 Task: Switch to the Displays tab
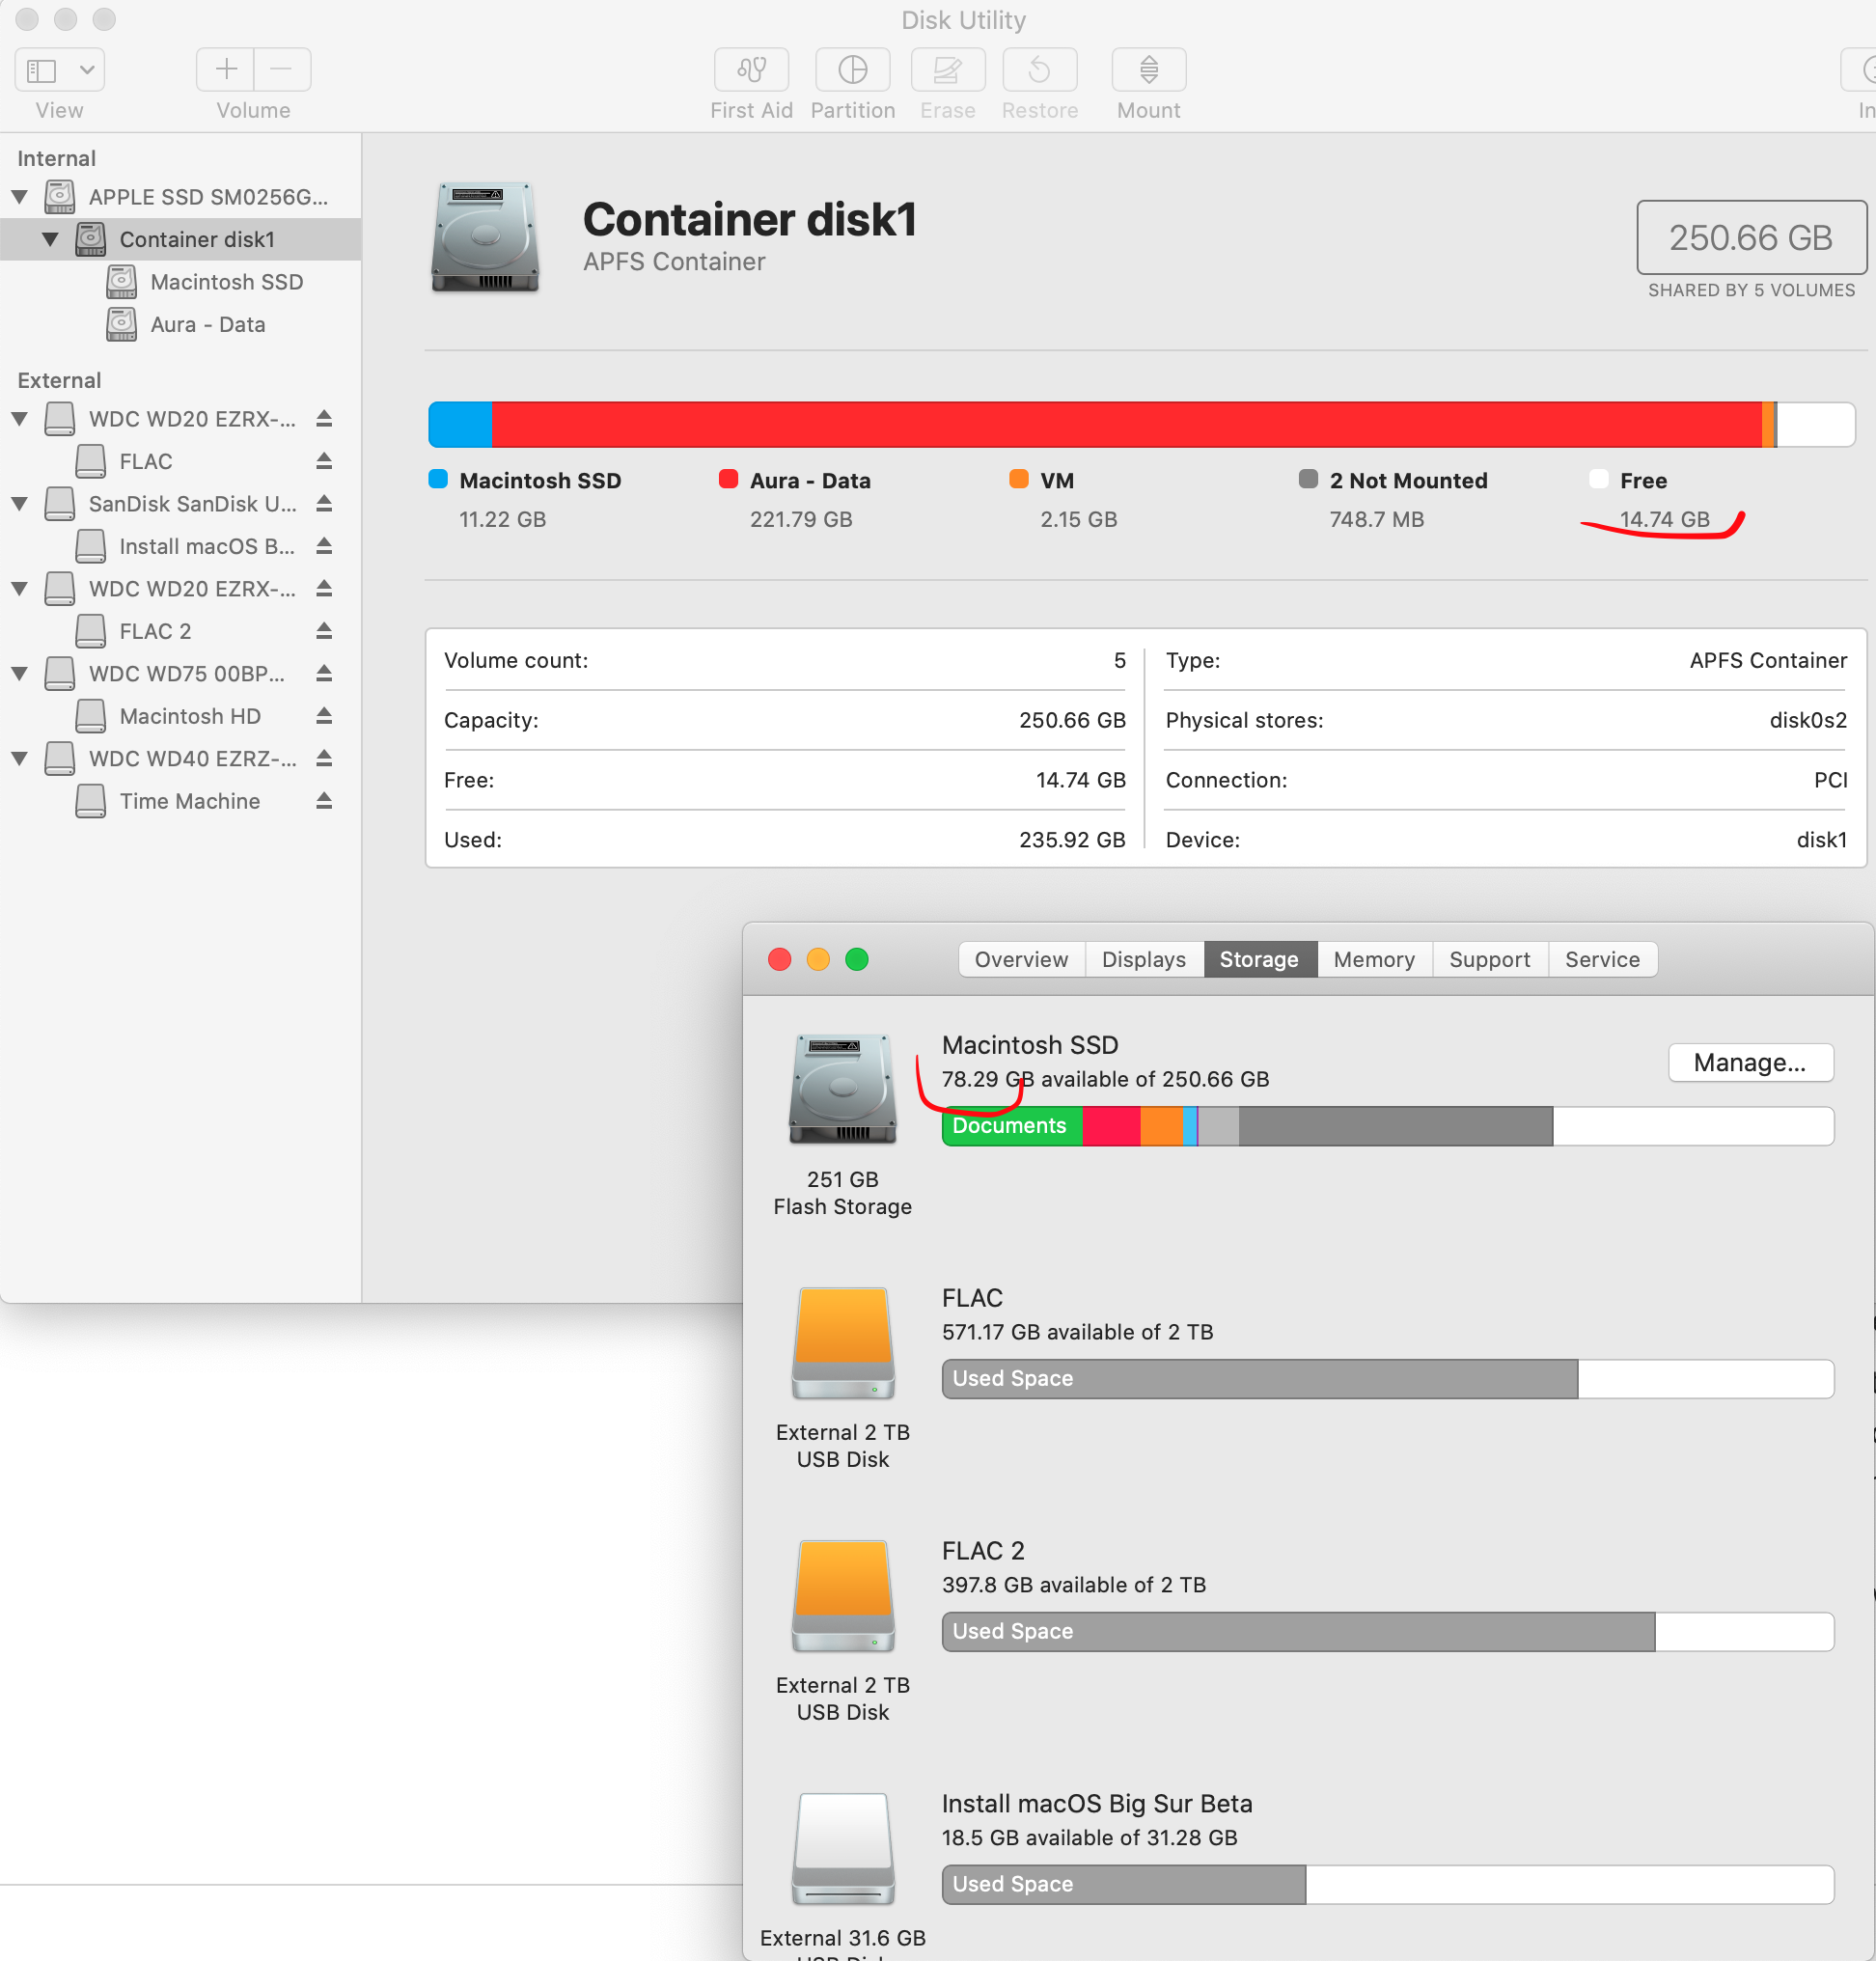tap(1143, 959)
